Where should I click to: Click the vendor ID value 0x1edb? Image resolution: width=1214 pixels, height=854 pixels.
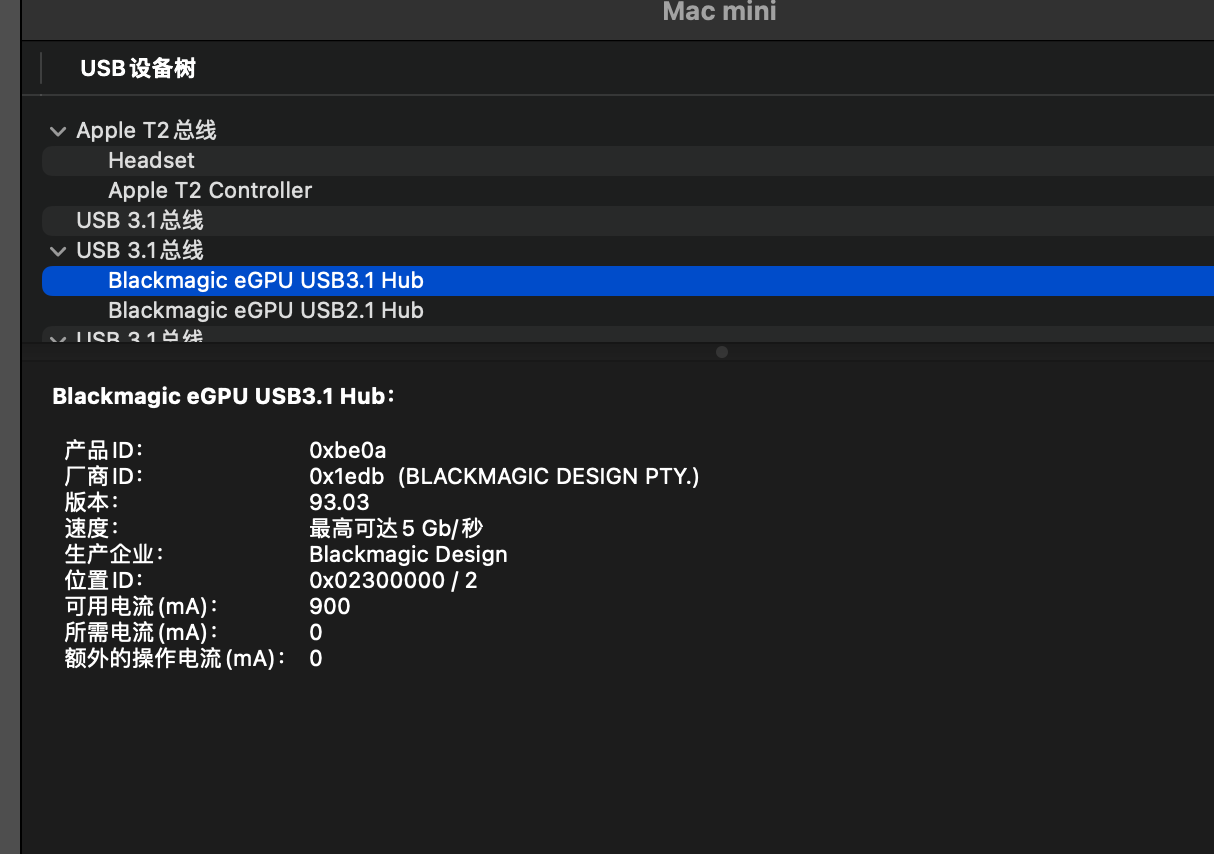tap(346, 476)
